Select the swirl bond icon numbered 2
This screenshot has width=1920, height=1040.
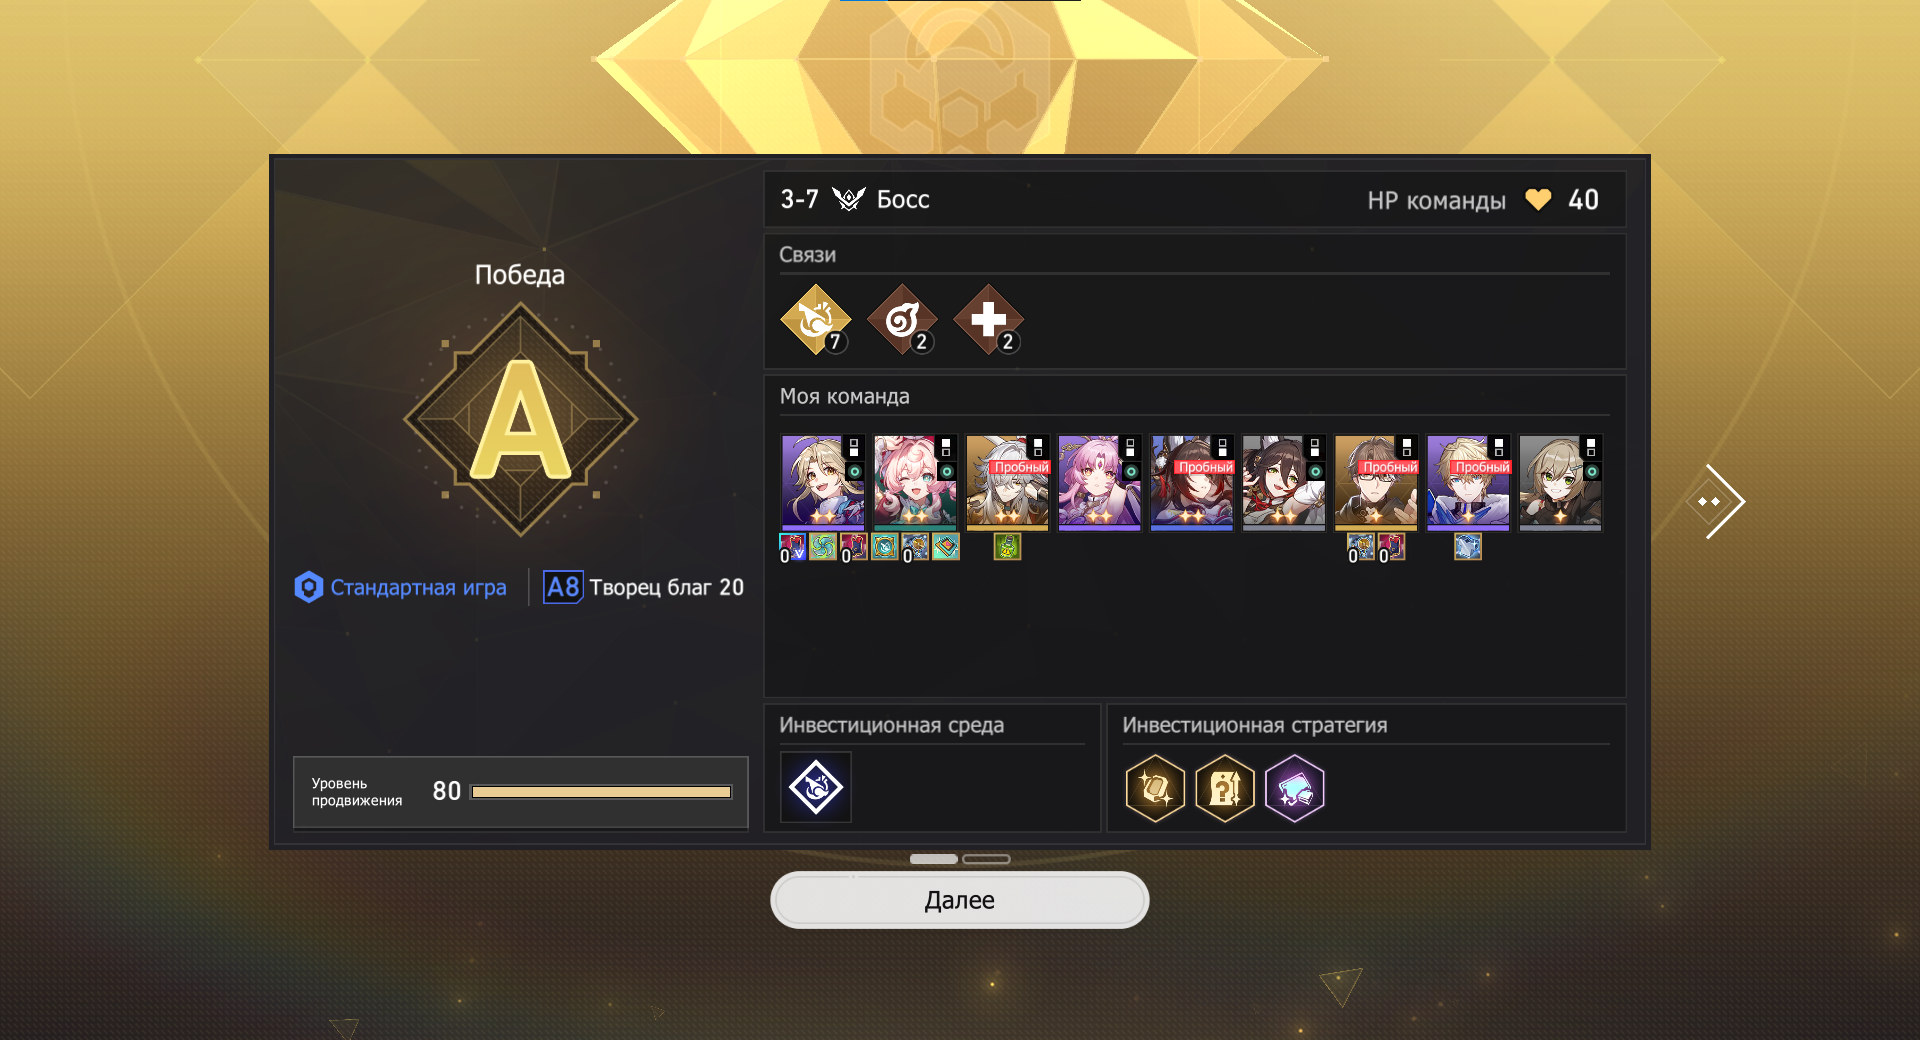[902, 320]
